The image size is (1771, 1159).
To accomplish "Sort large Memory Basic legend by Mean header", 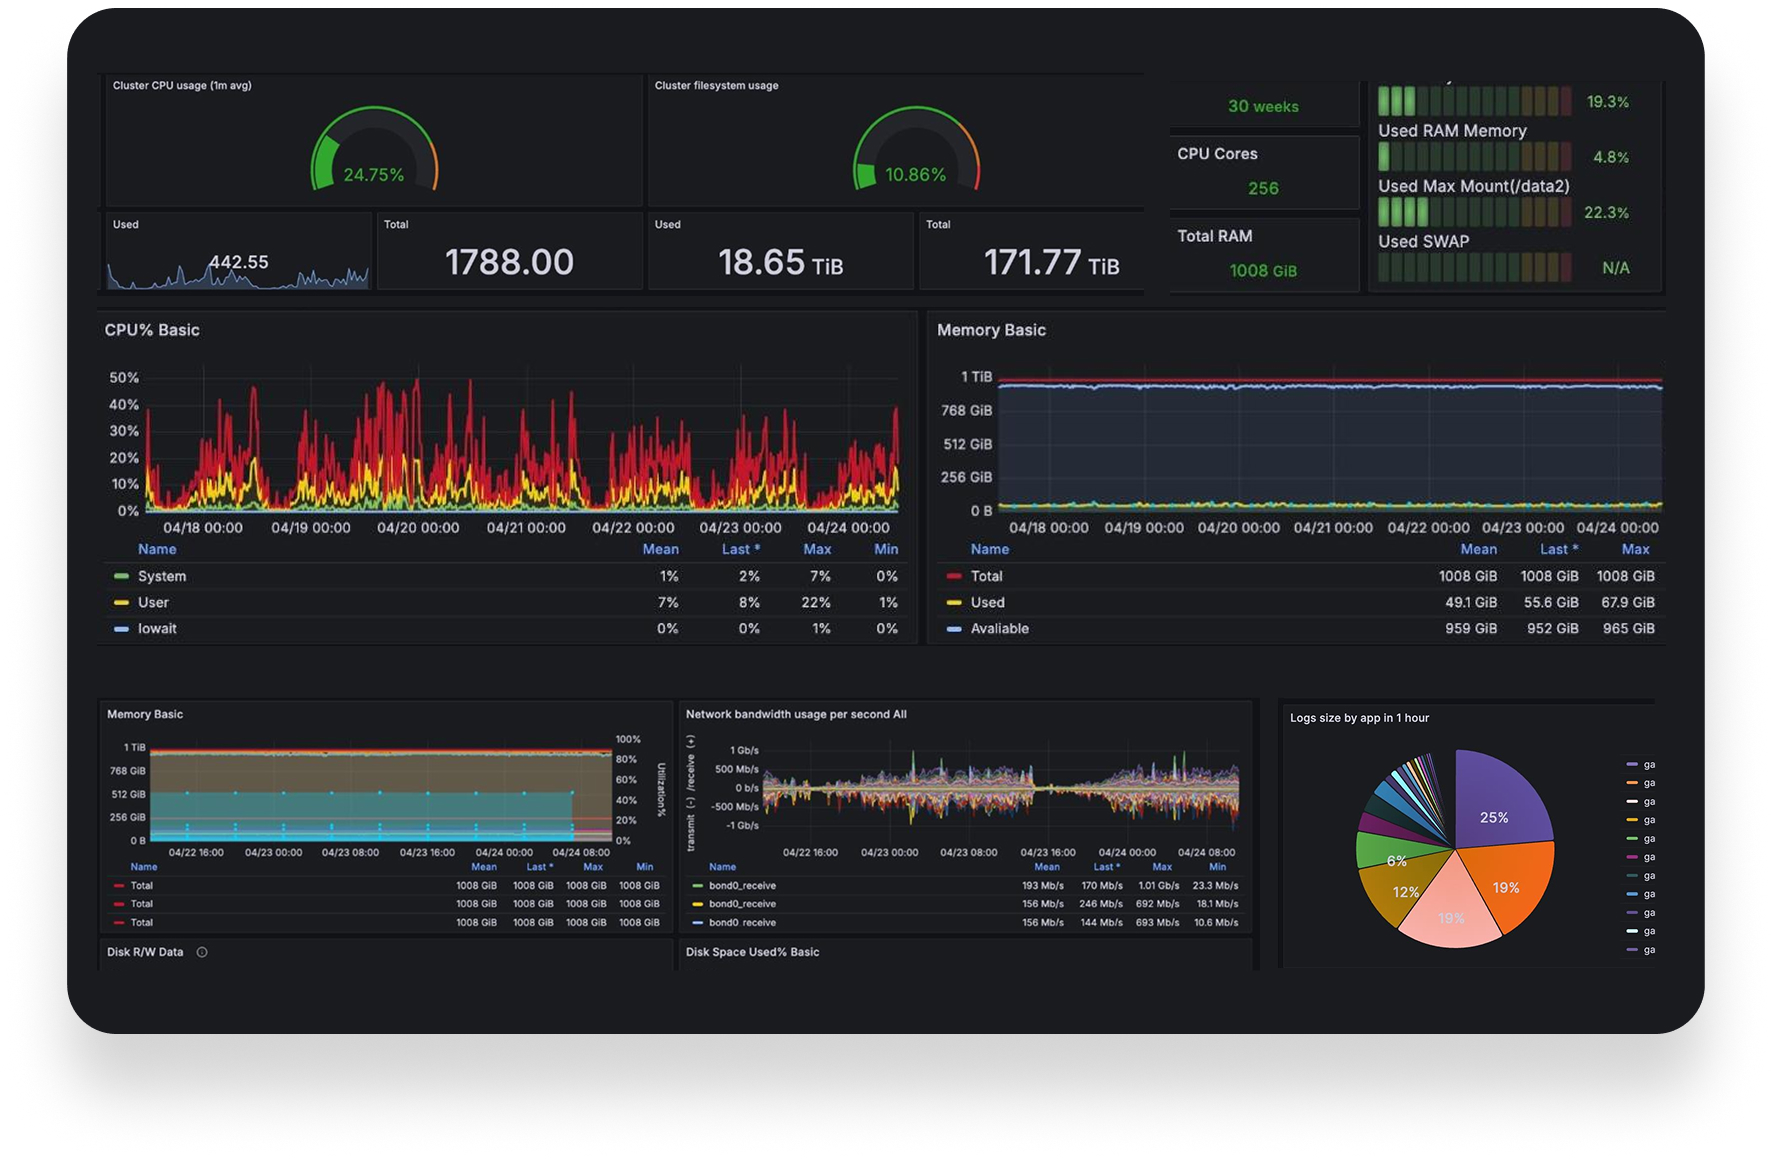I will (1478, 549).
